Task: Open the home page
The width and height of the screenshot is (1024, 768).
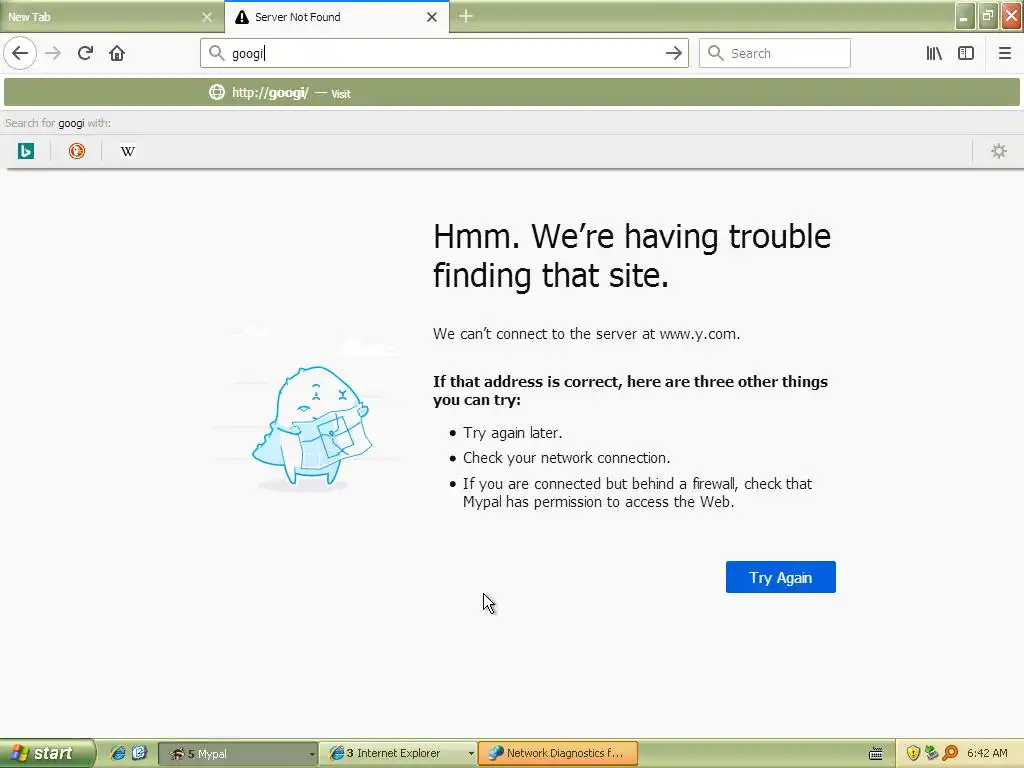Action: 117,53
